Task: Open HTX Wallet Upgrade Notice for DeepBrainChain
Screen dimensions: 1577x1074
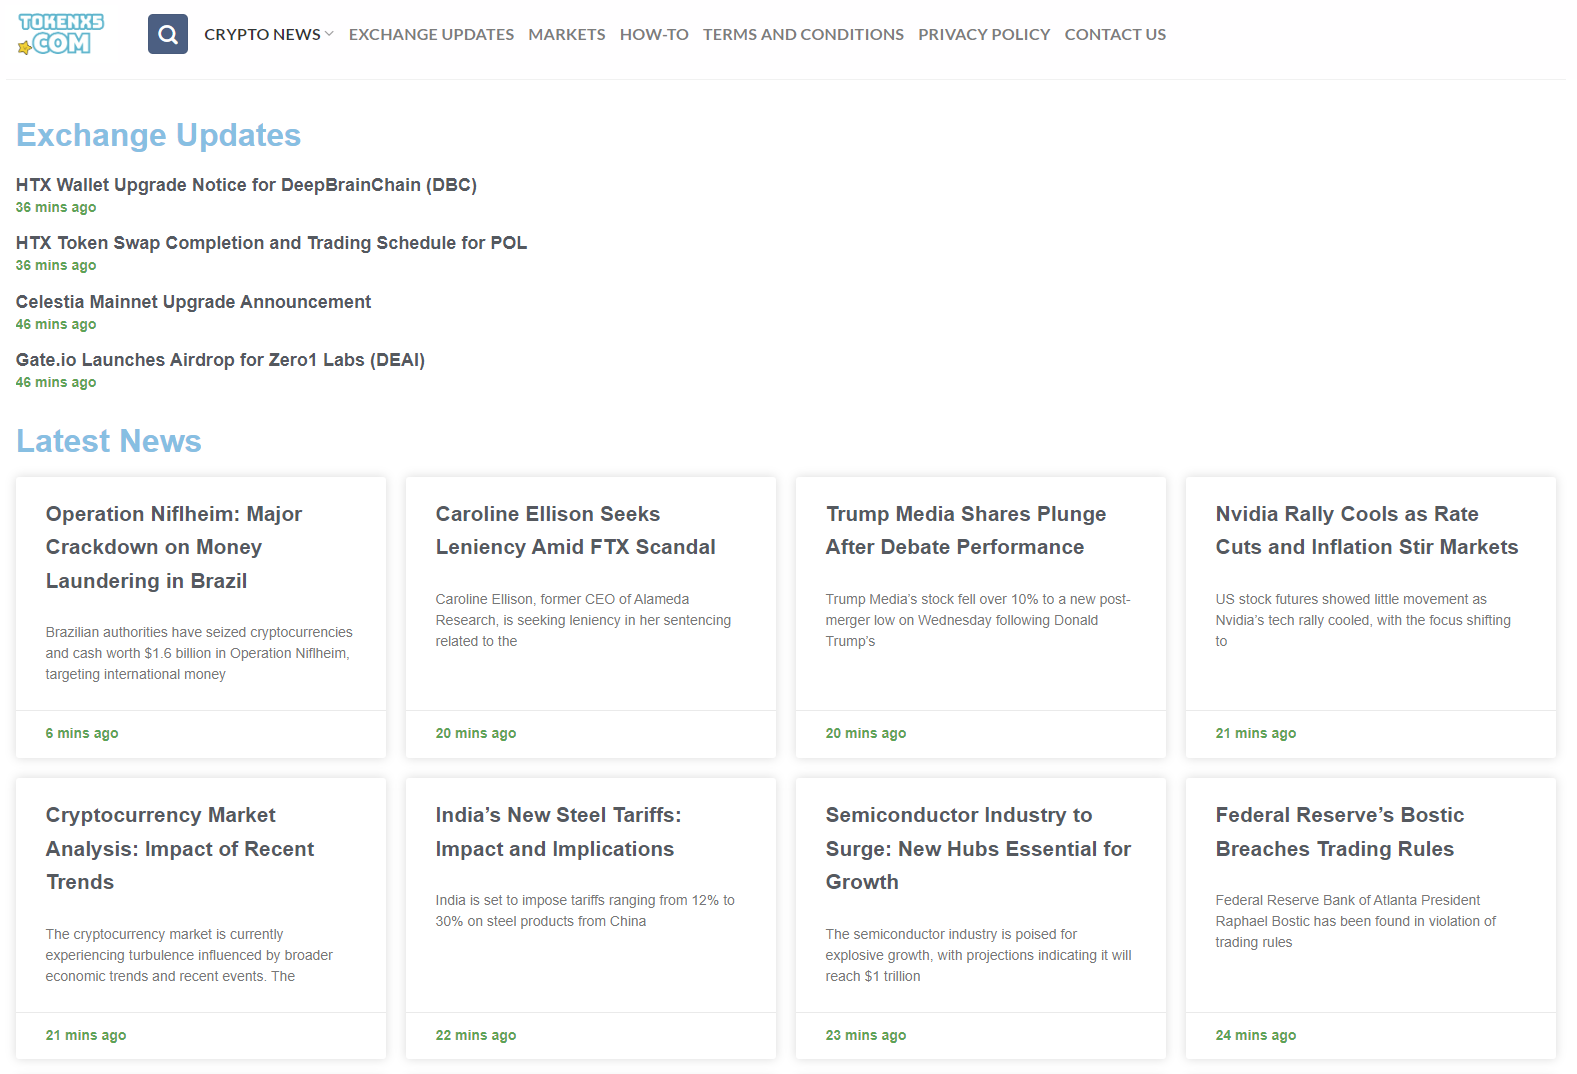Action: 246,185
